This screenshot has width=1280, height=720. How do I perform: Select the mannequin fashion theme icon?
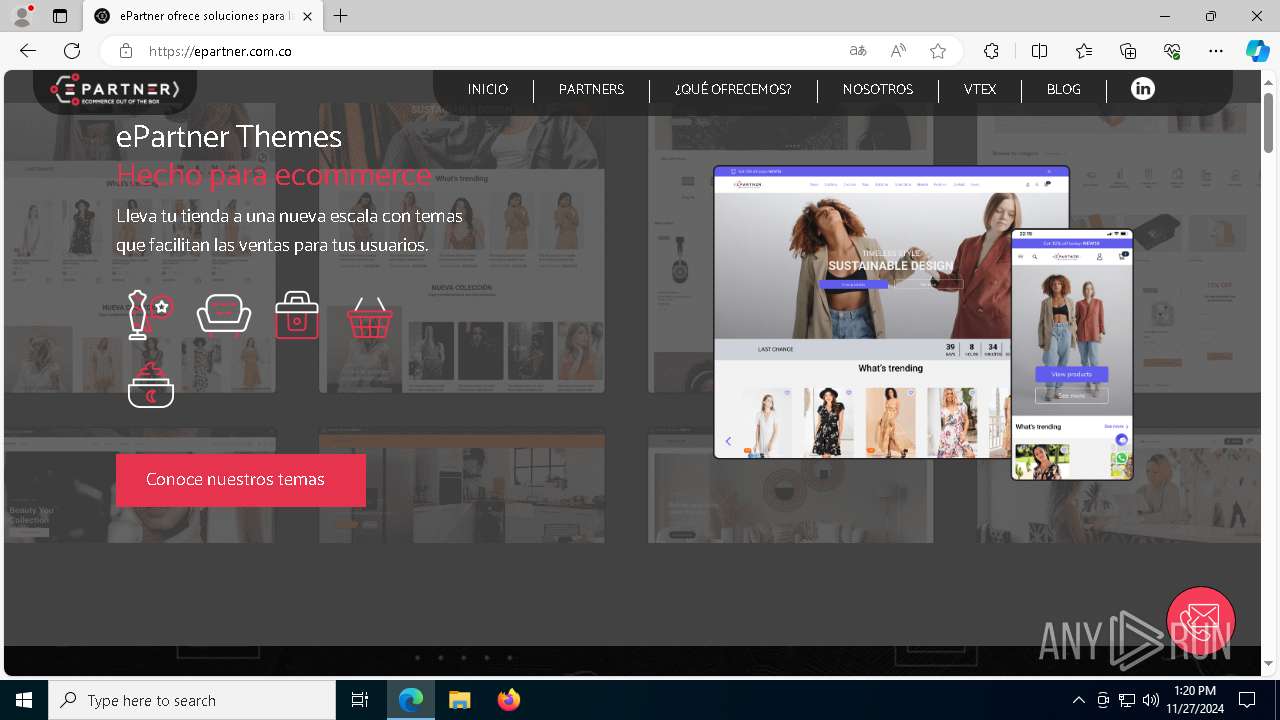tap(150, 315)
